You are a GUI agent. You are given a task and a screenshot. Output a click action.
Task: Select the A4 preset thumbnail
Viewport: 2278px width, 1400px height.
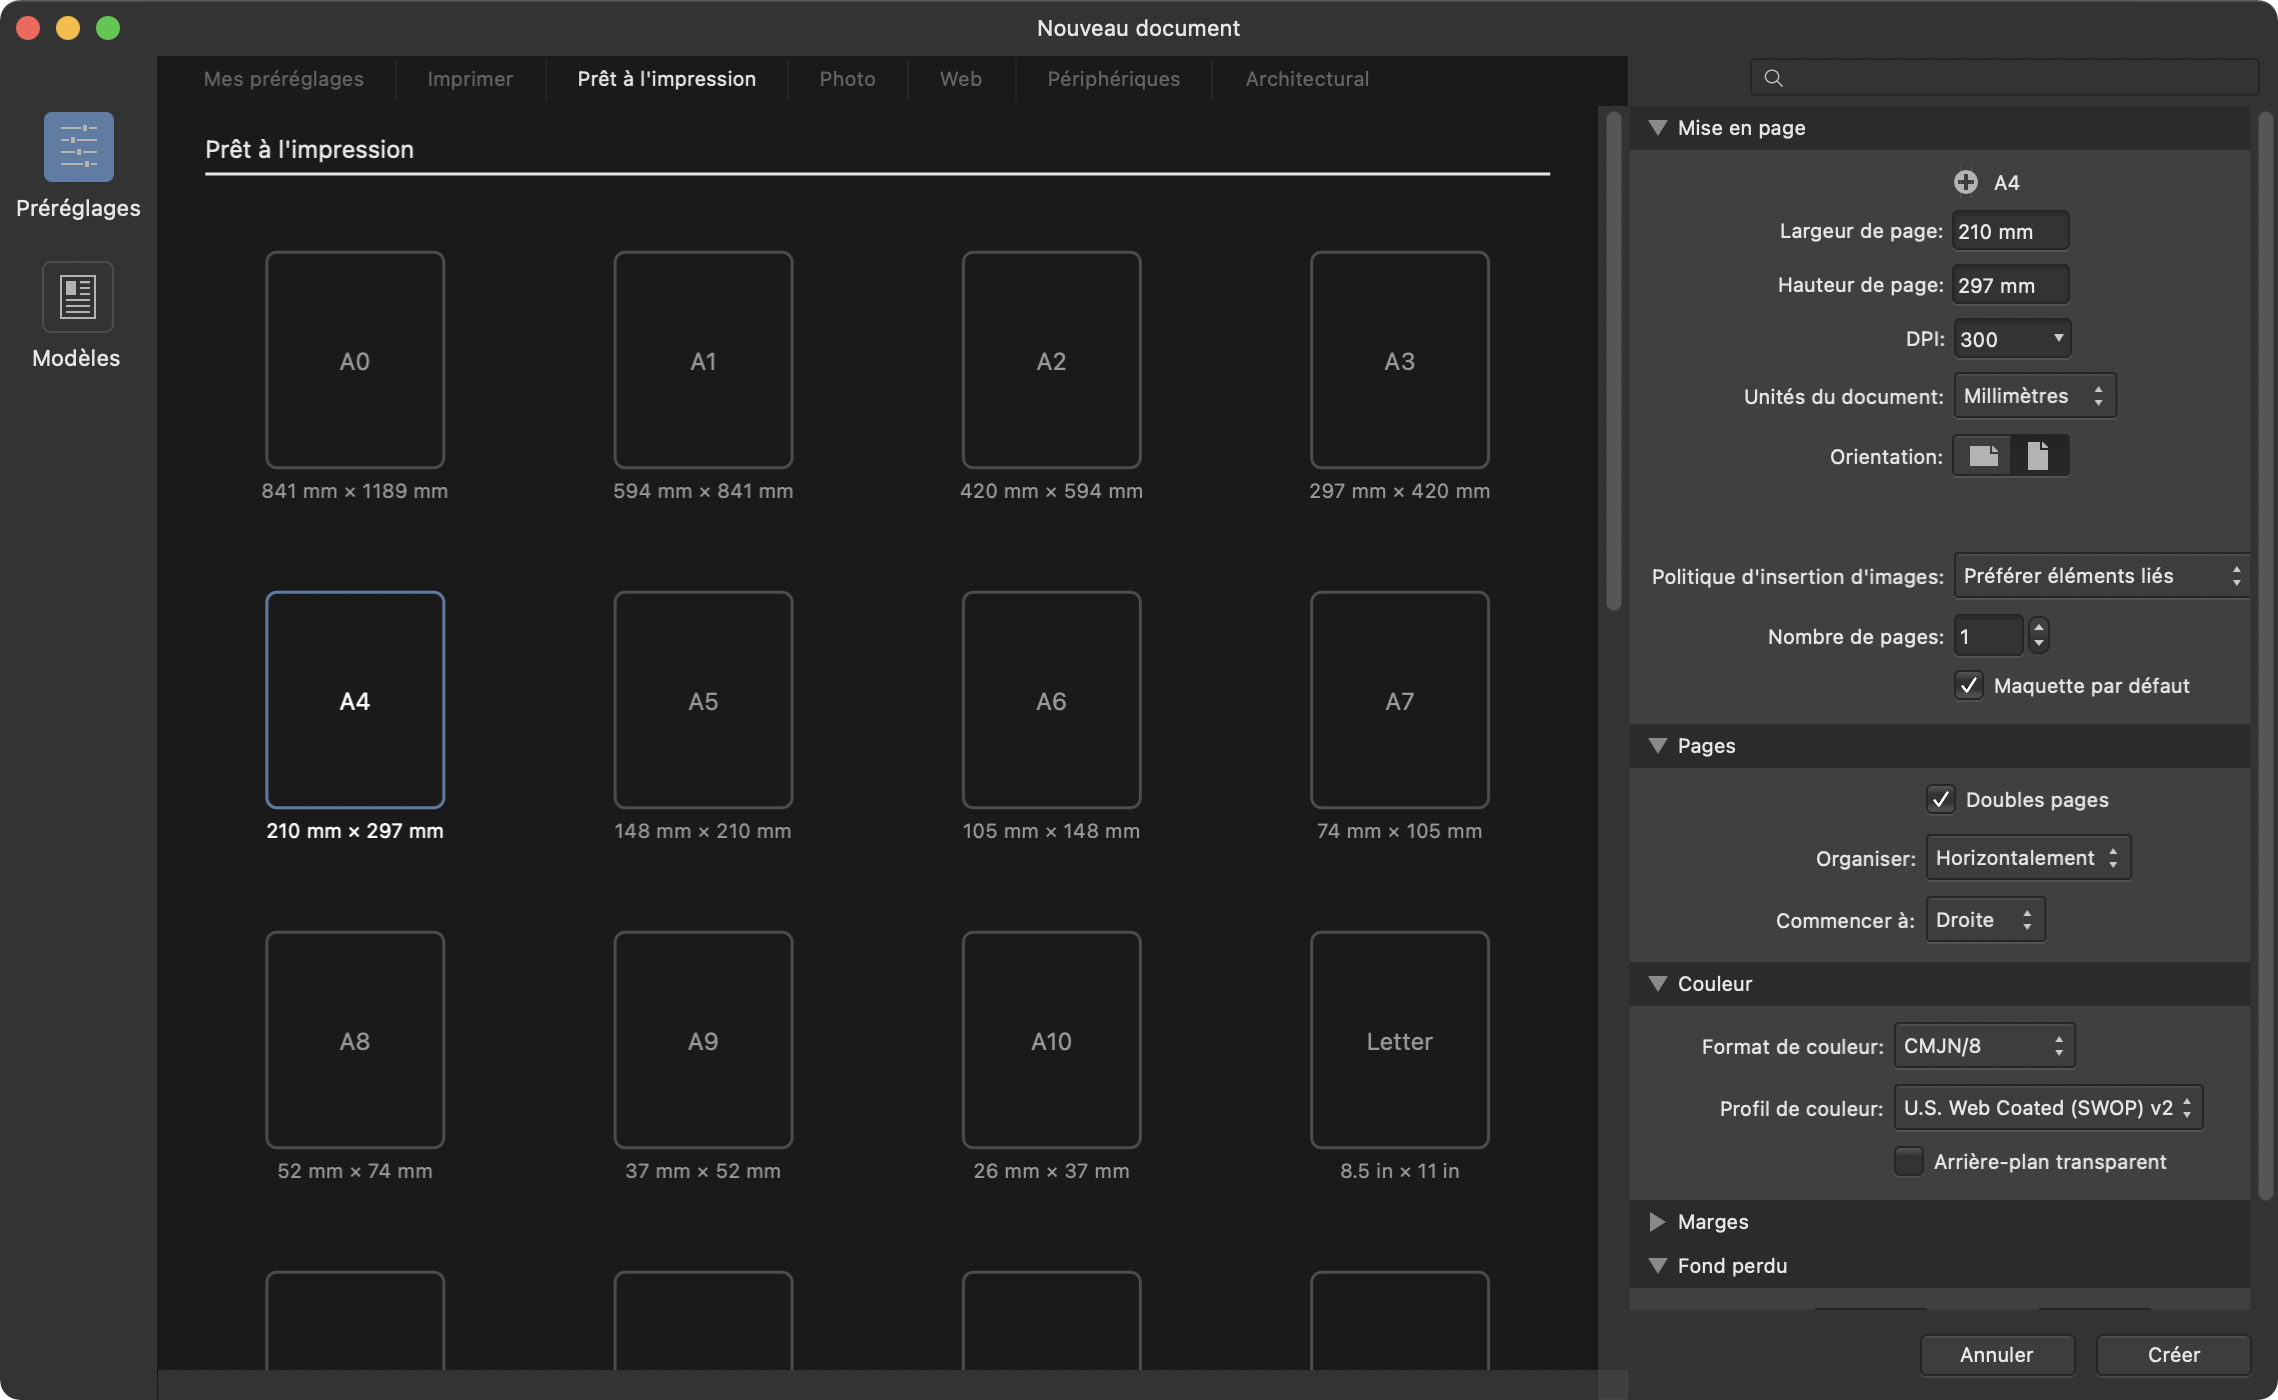(x=355, y=700)
